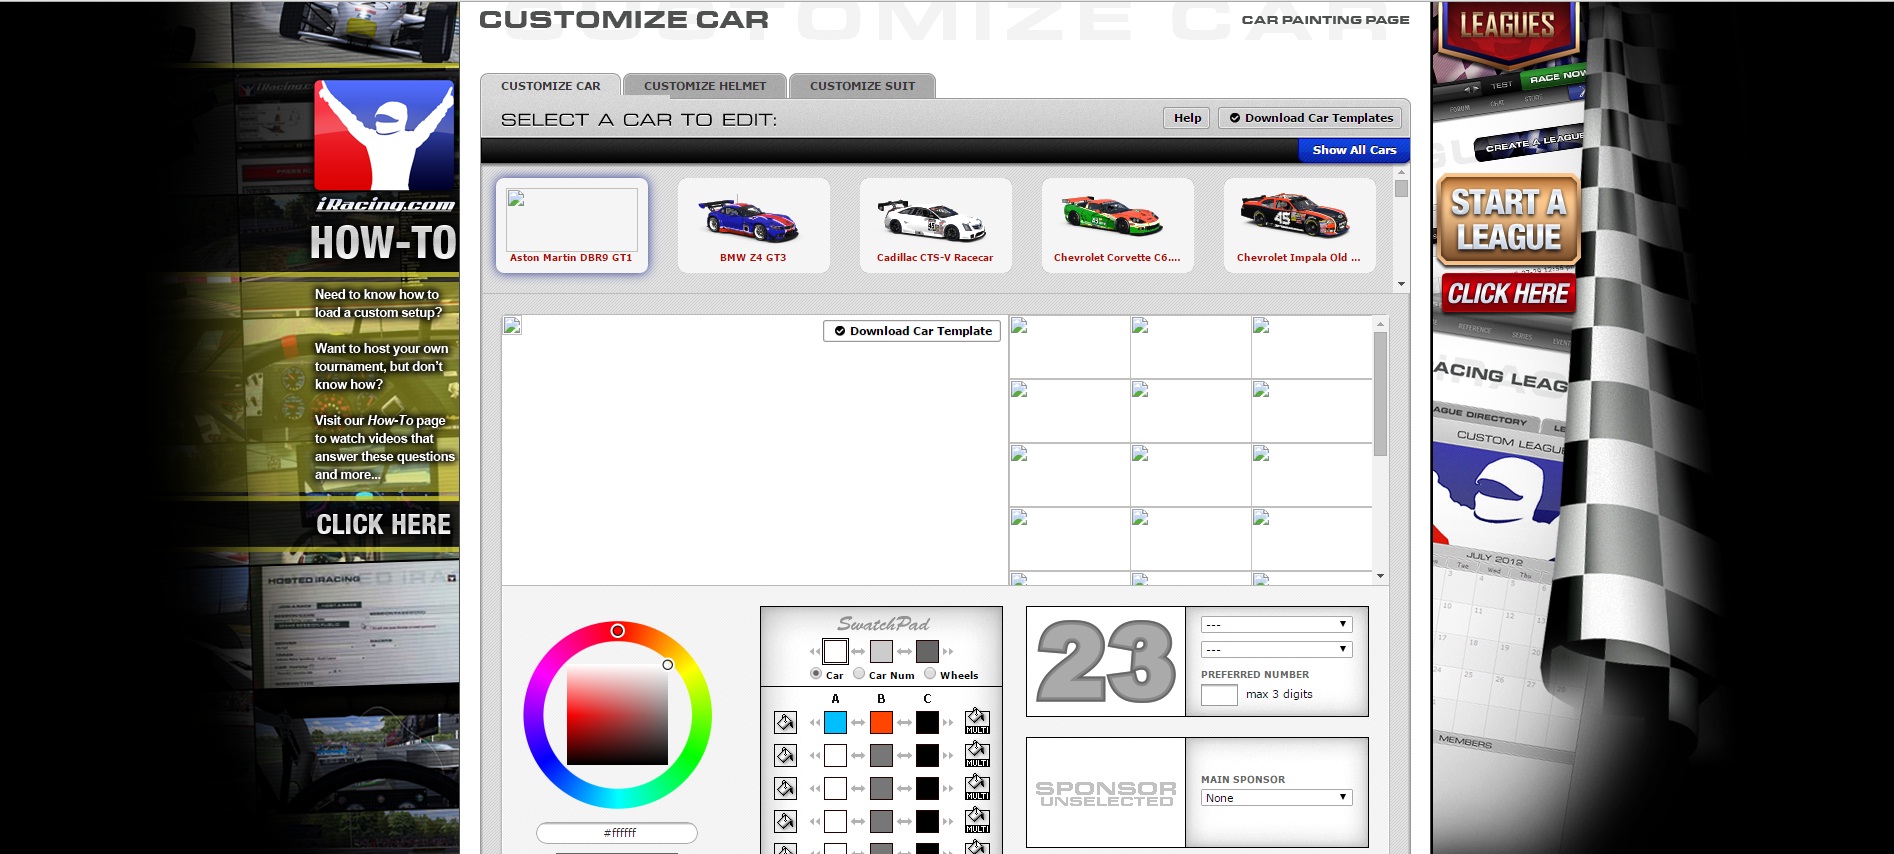Viewport: 1894px width, 854px height.
Task: Click the pattern grid scrollbar thumb
Action: tap(1380, 394)
